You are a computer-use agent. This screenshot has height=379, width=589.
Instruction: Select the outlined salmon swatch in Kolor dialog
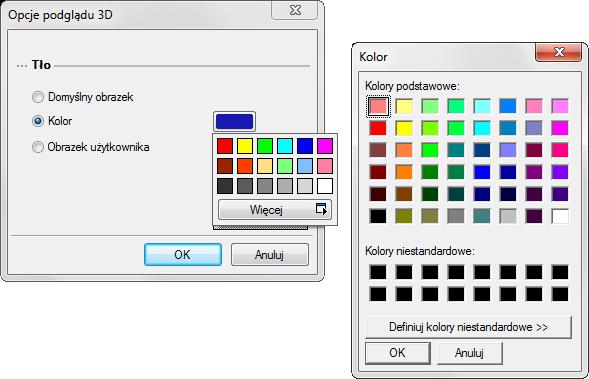pos(378,106)
